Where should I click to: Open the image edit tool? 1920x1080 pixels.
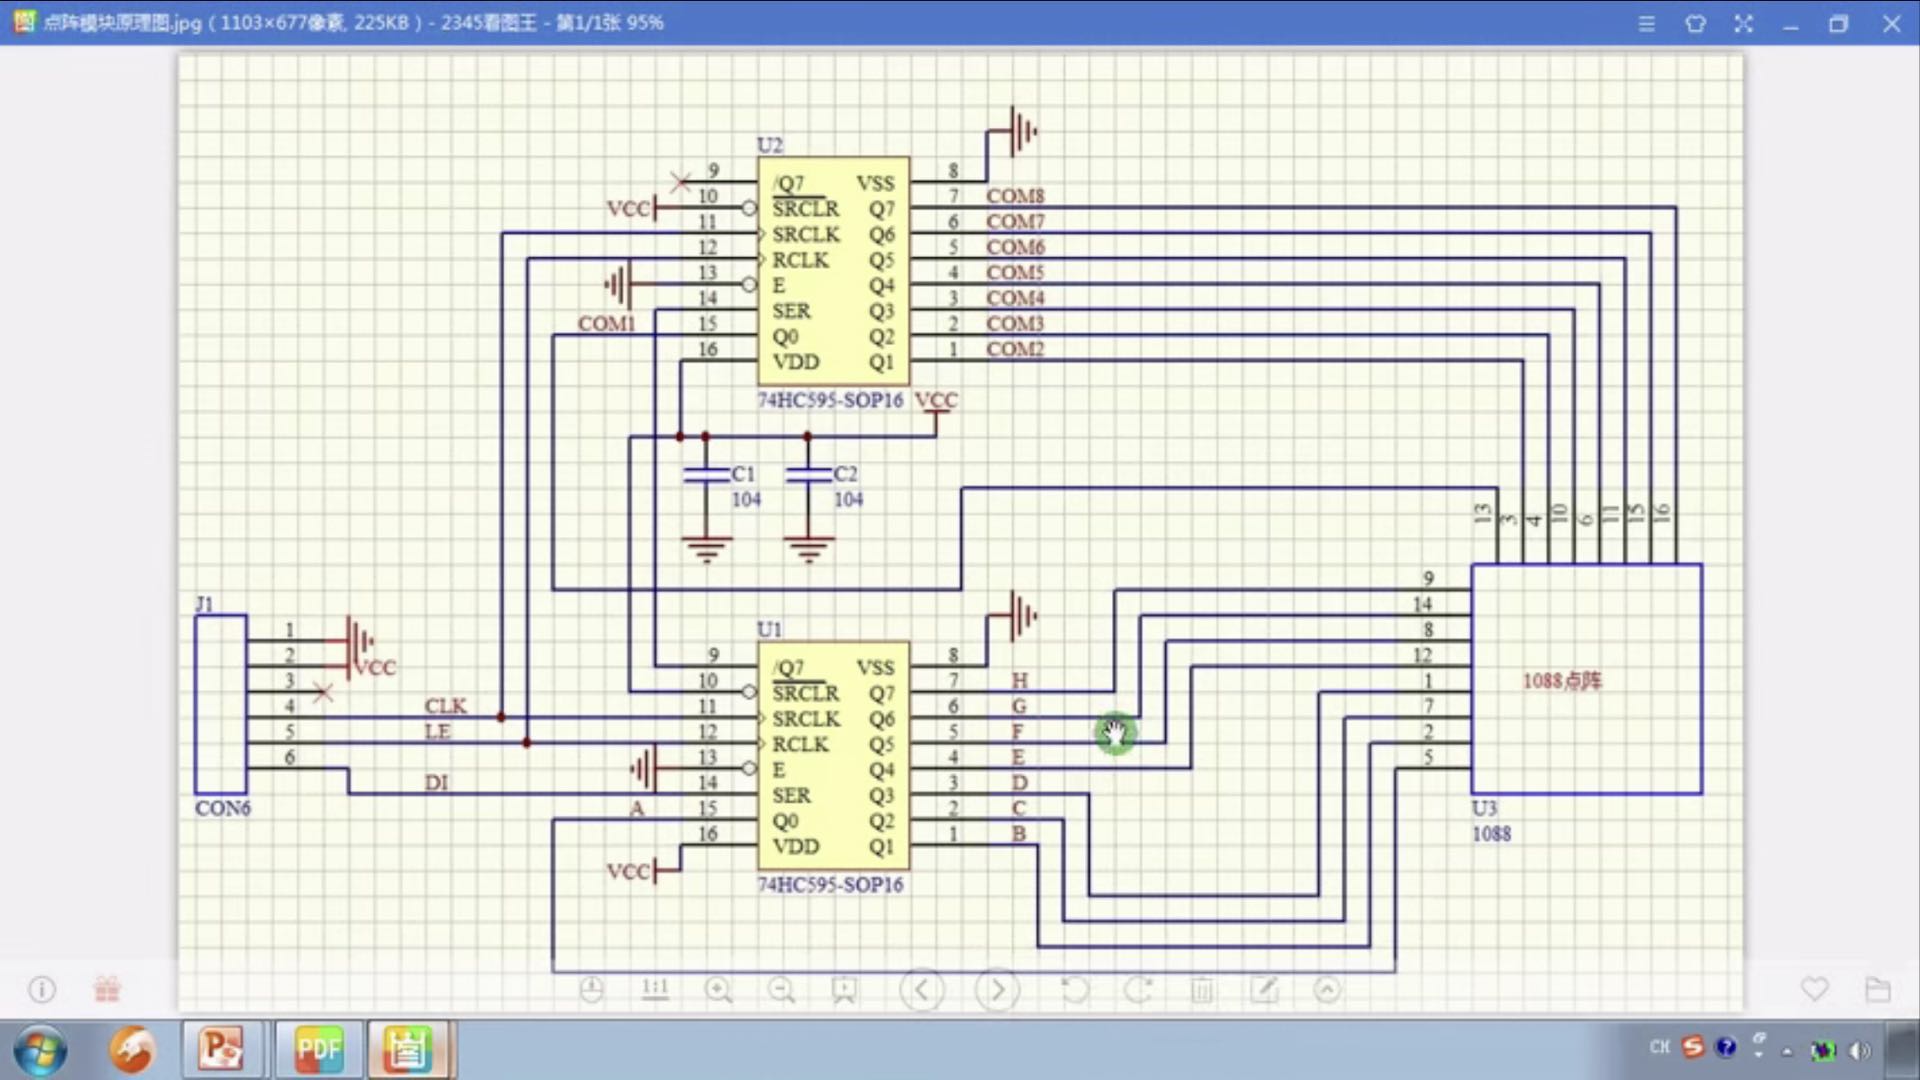pos(1264,990)
